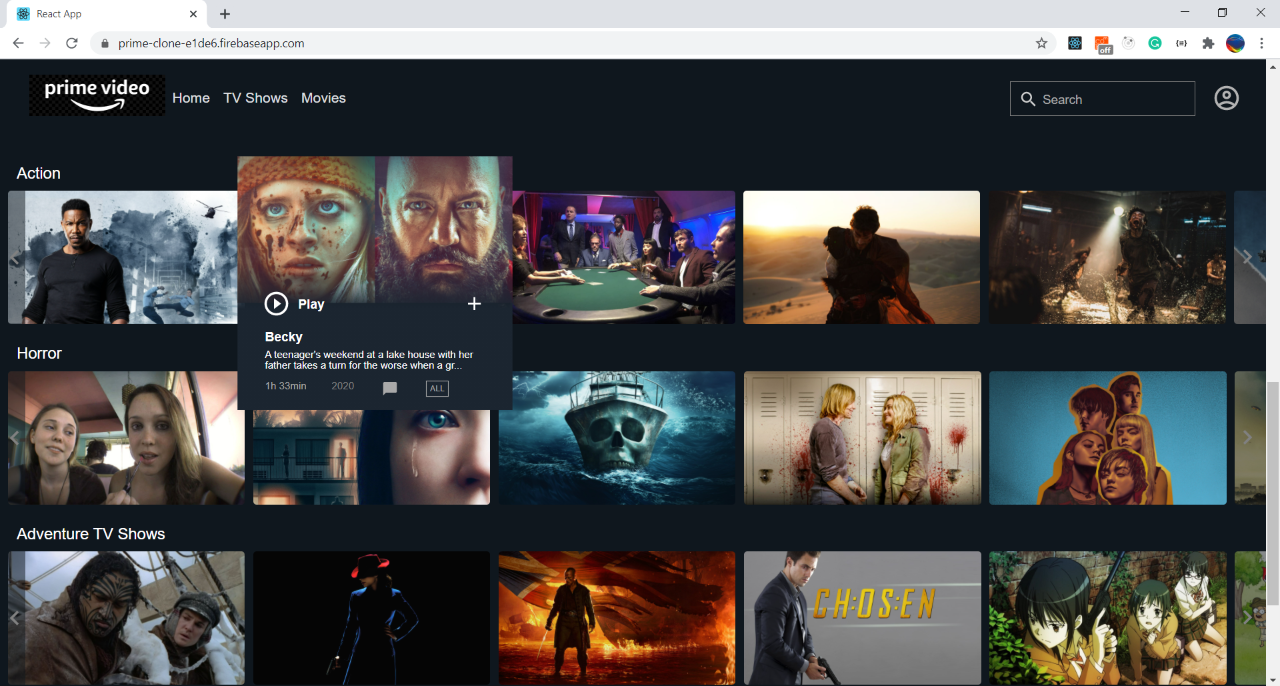Screen dimensions: 1280x686
Task: Click the scrollbar up arrow
Action: tap(1272, 66)
